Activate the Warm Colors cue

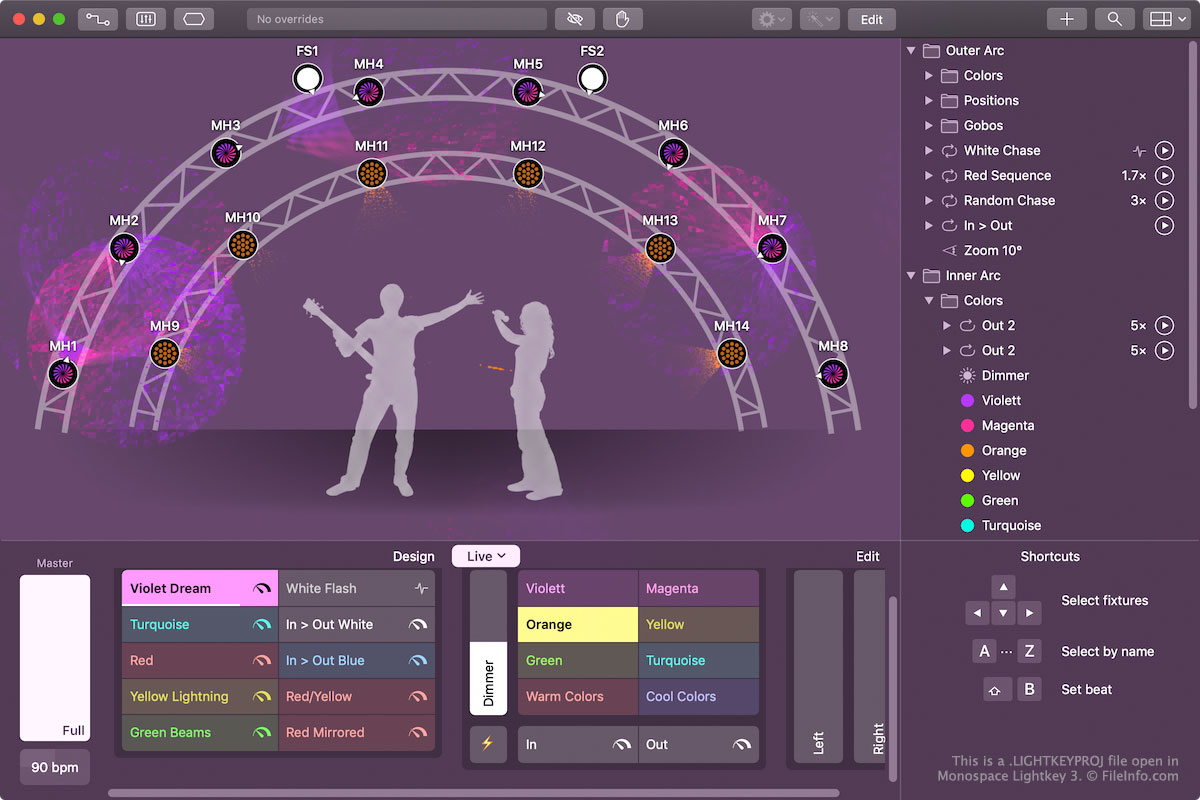(578, 696)
